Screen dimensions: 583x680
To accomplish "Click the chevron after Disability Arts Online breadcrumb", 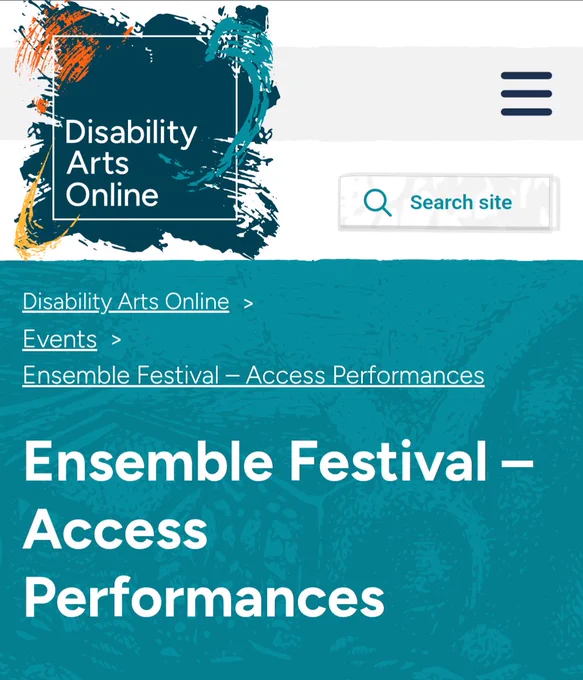I will 248,304.
